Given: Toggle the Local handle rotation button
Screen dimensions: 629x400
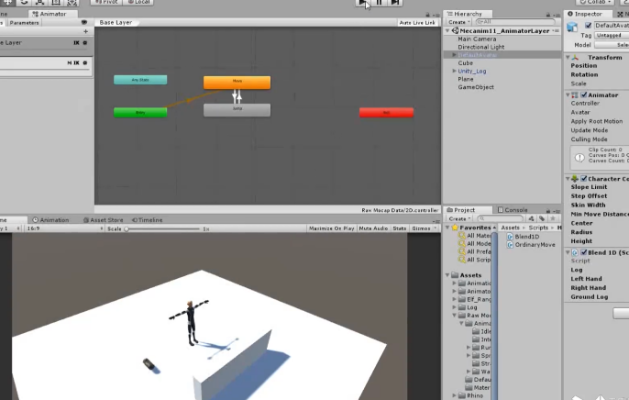Looking at the screenshot, I should point(138,2).
